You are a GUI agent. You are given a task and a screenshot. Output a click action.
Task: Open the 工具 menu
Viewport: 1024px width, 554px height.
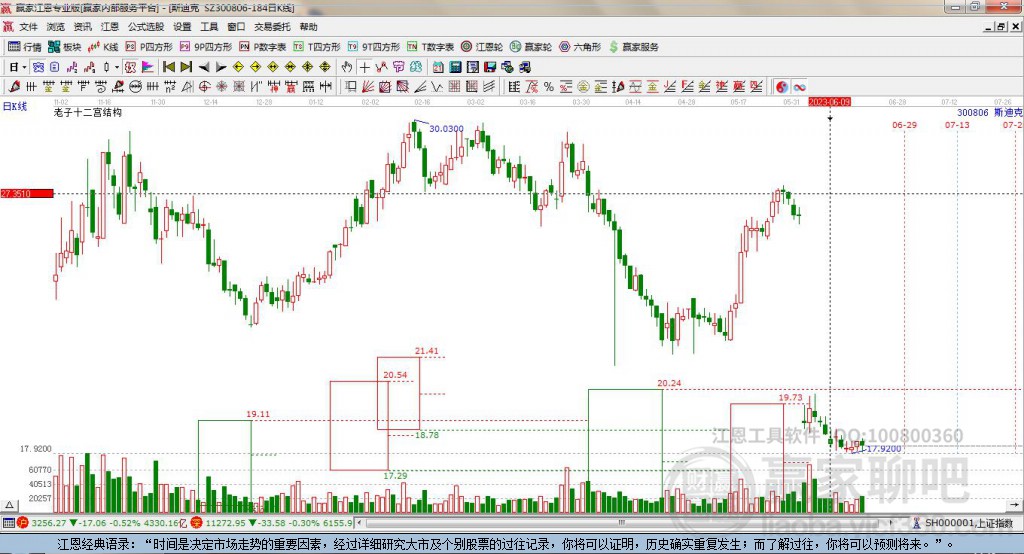[209, 27]
